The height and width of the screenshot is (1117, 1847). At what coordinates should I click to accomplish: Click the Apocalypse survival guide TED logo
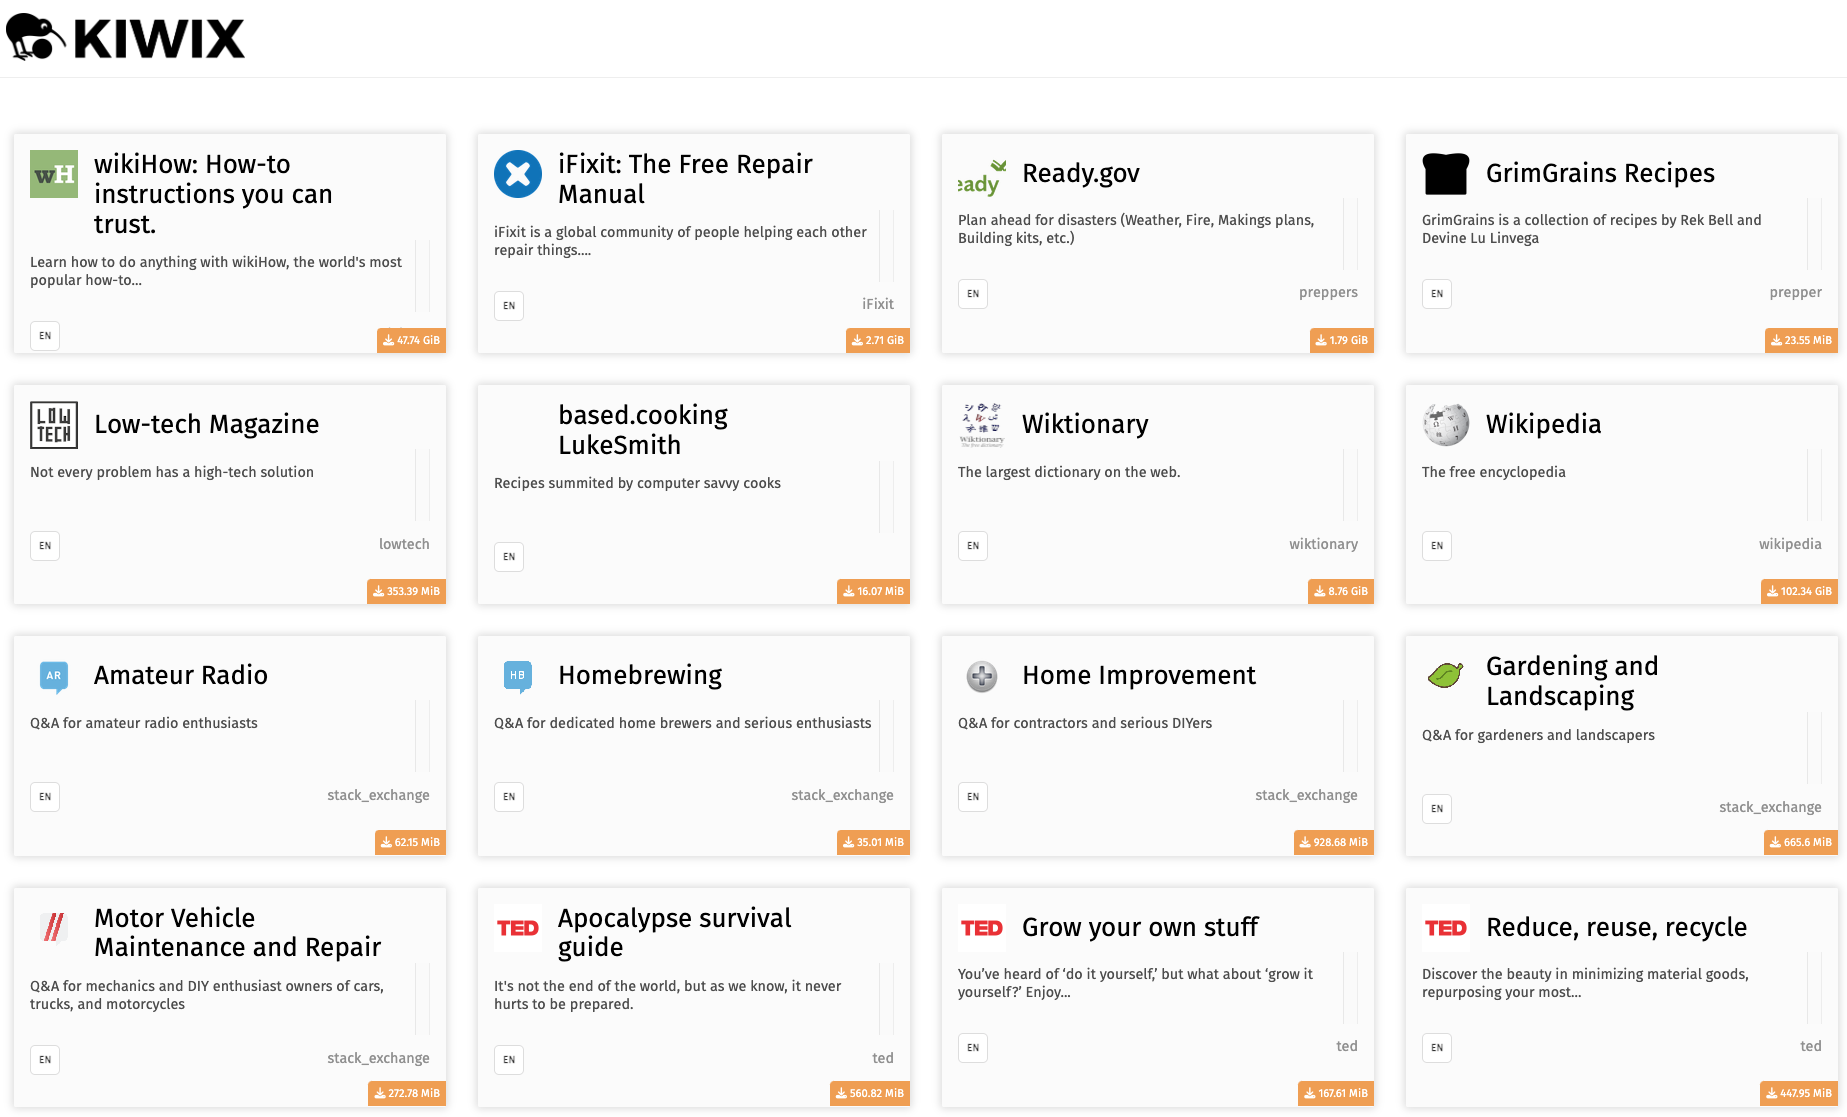518,928
